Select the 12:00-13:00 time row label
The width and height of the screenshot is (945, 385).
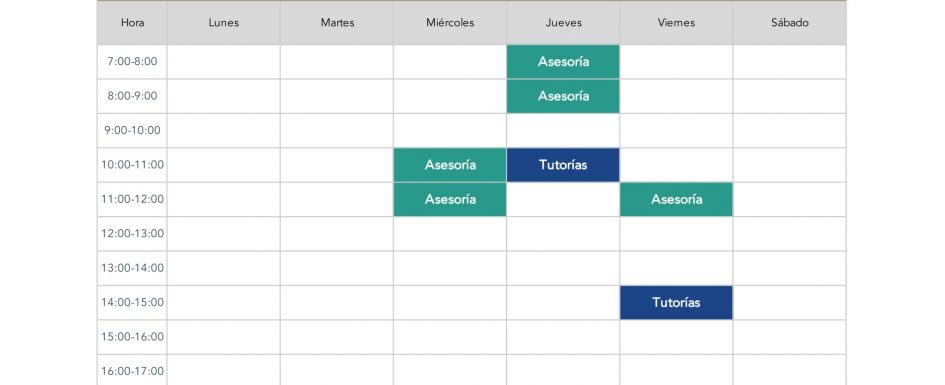(132, 233)
